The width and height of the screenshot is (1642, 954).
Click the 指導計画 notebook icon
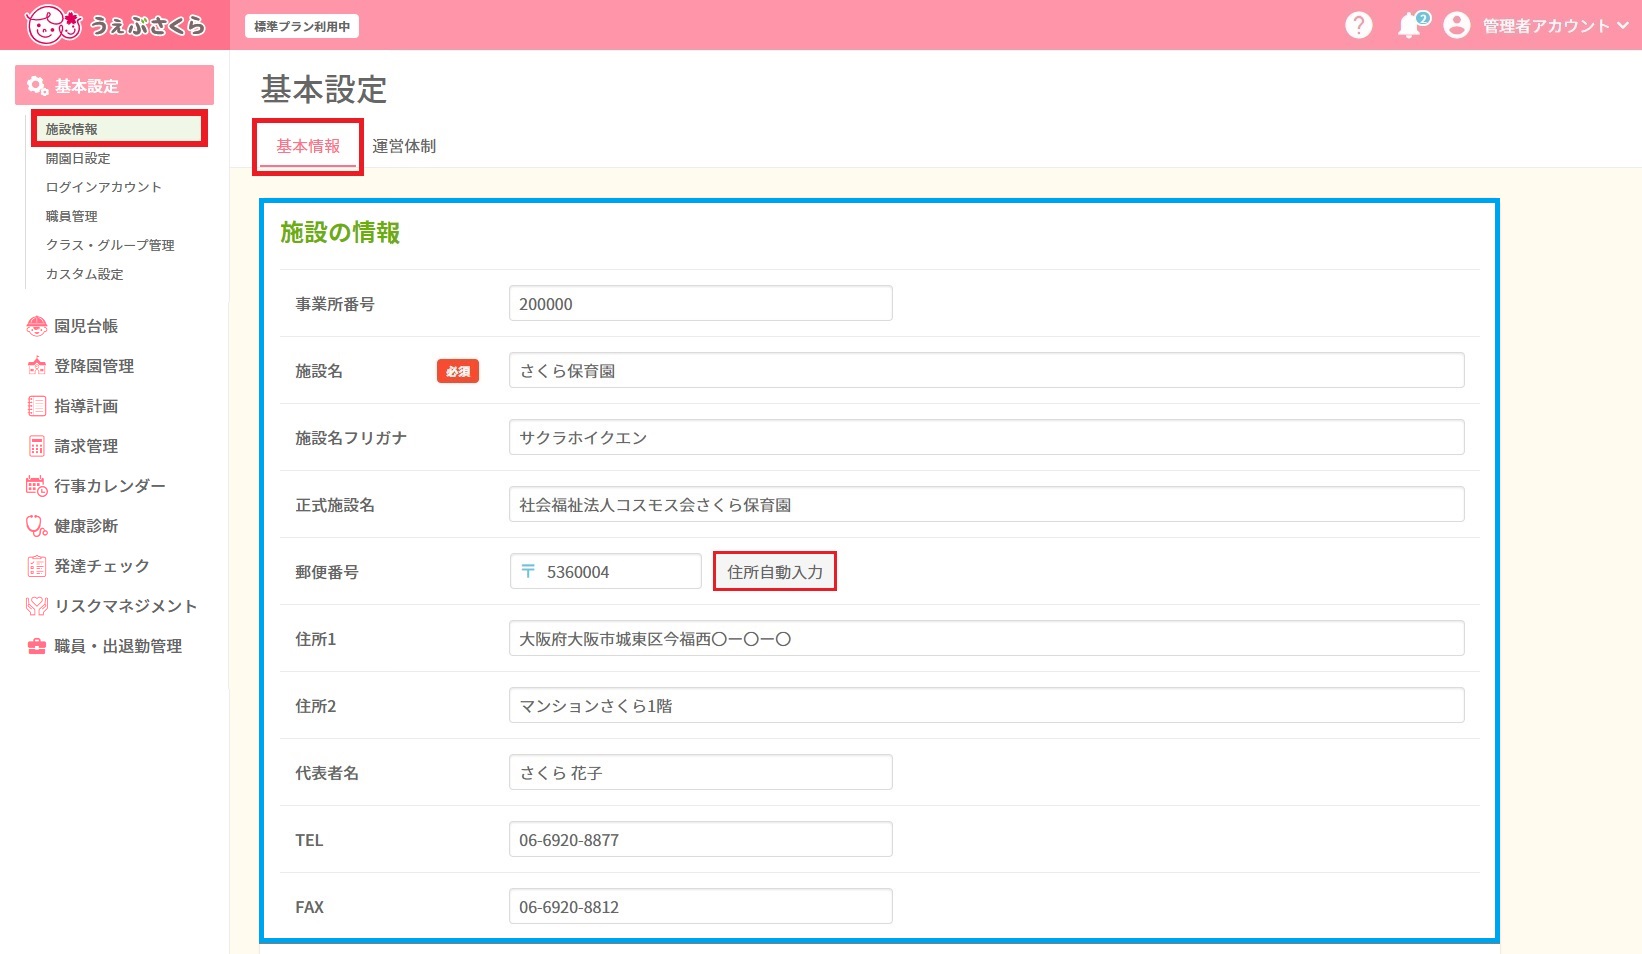[37, 406]
